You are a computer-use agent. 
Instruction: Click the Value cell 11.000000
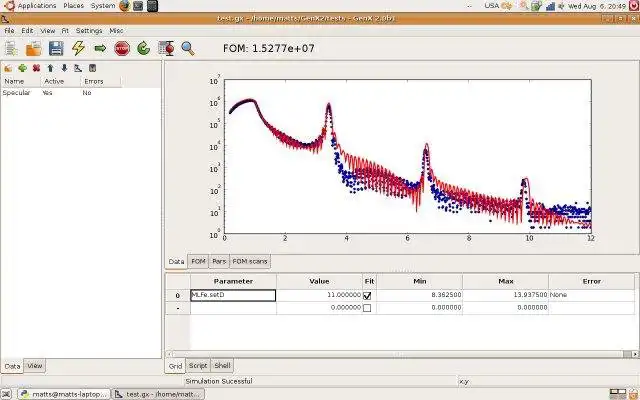click(x=319, y=295)
